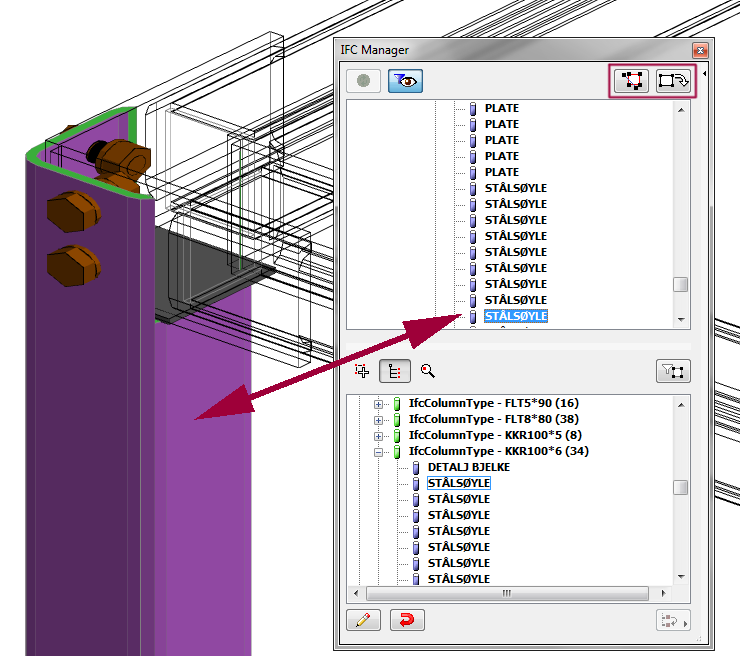Click the IFC Manager title bar
Image resolution: width=740 pixels, height=656 pixels.
click(514, 50)
